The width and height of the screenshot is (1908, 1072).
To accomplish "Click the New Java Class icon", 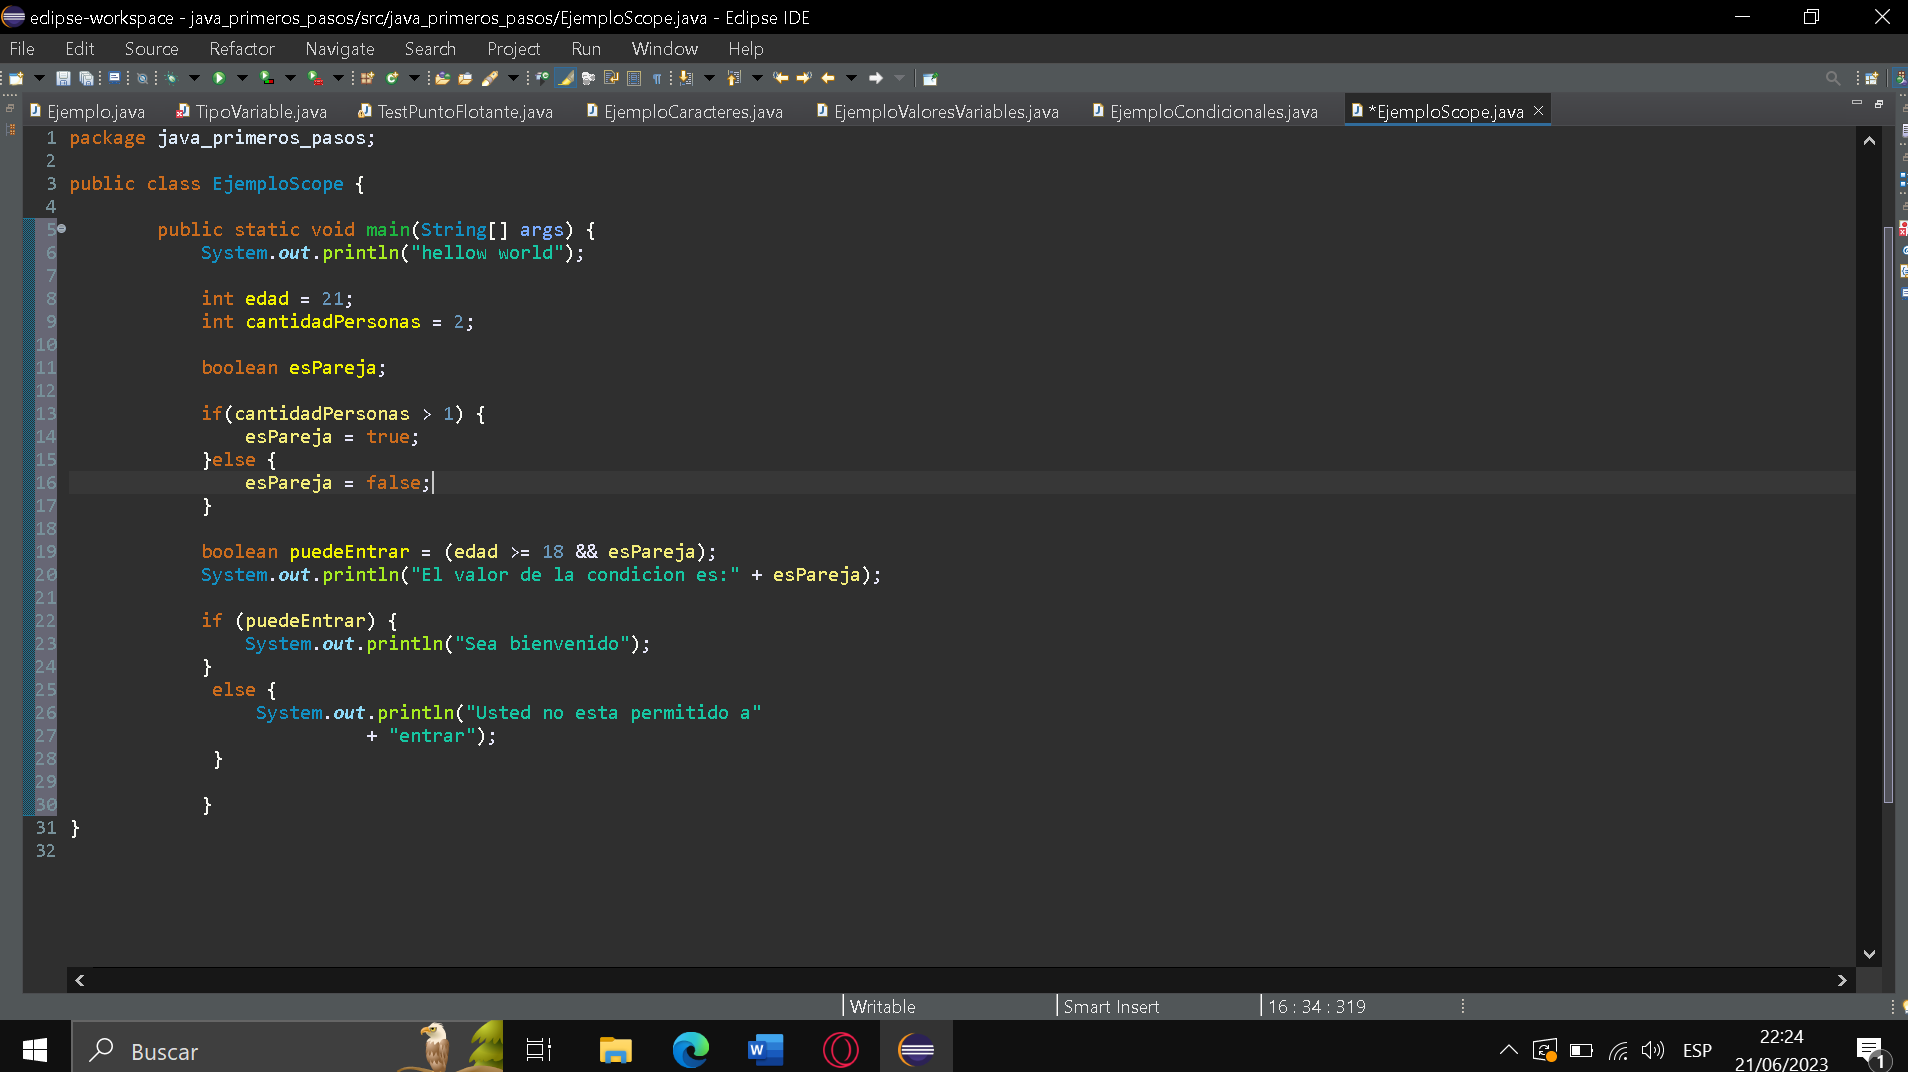I will (x=392, y=78).
